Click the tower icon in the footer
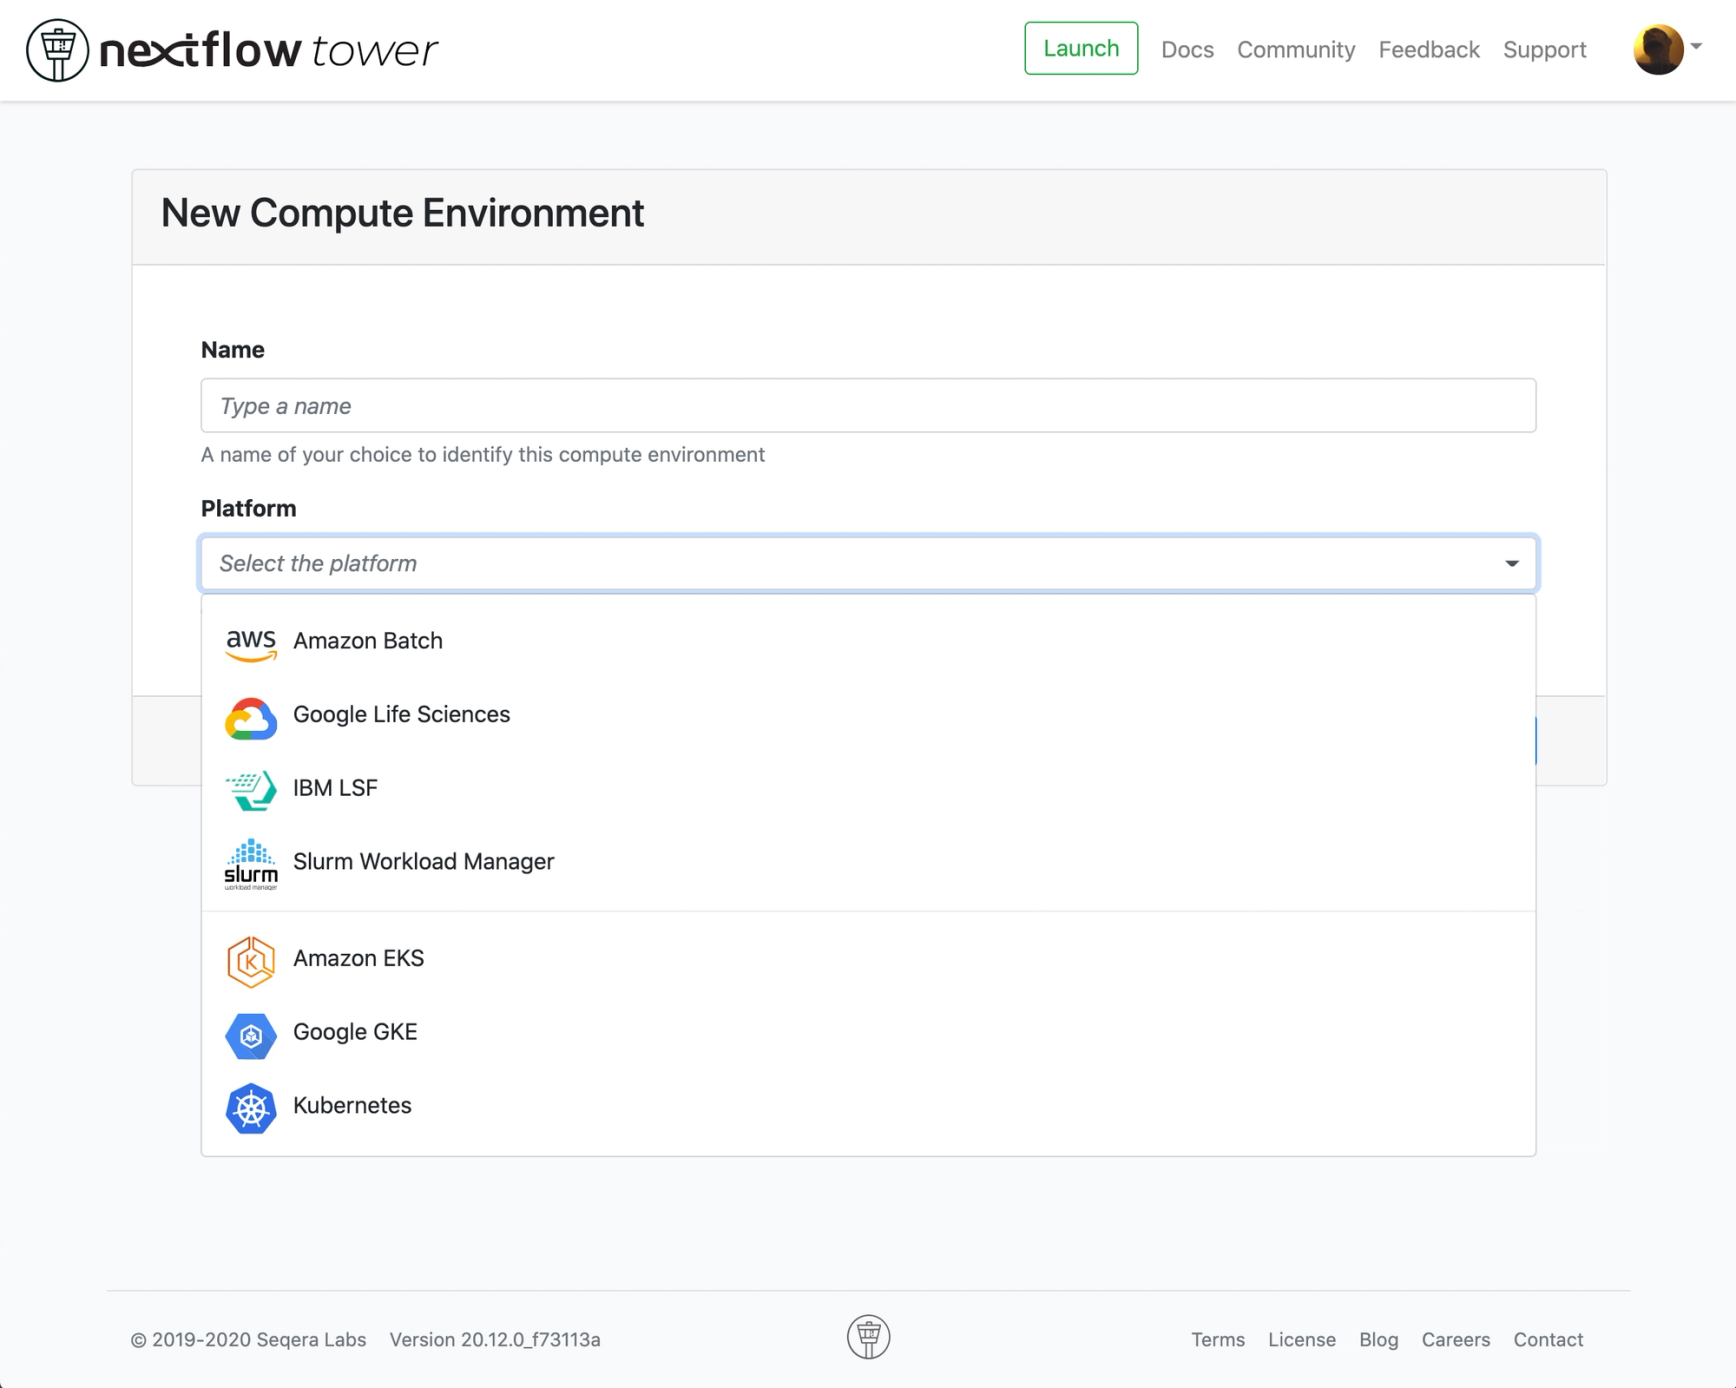This screenshot has height=1388, width=1736. 868,1337
